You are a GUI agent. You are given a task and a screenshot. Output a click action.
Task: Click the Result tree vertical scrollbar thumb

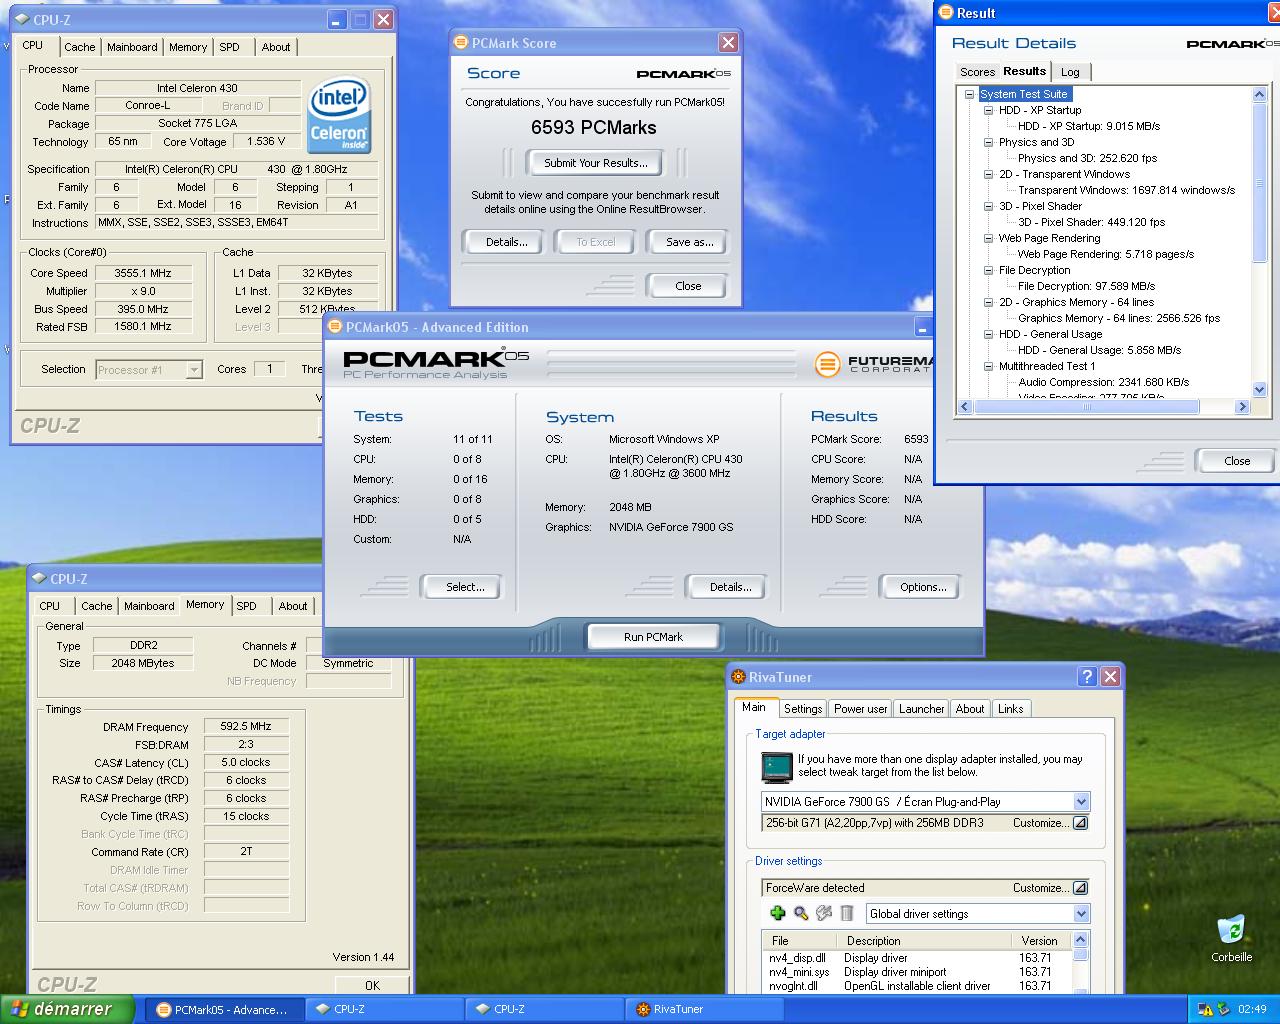1259,183
